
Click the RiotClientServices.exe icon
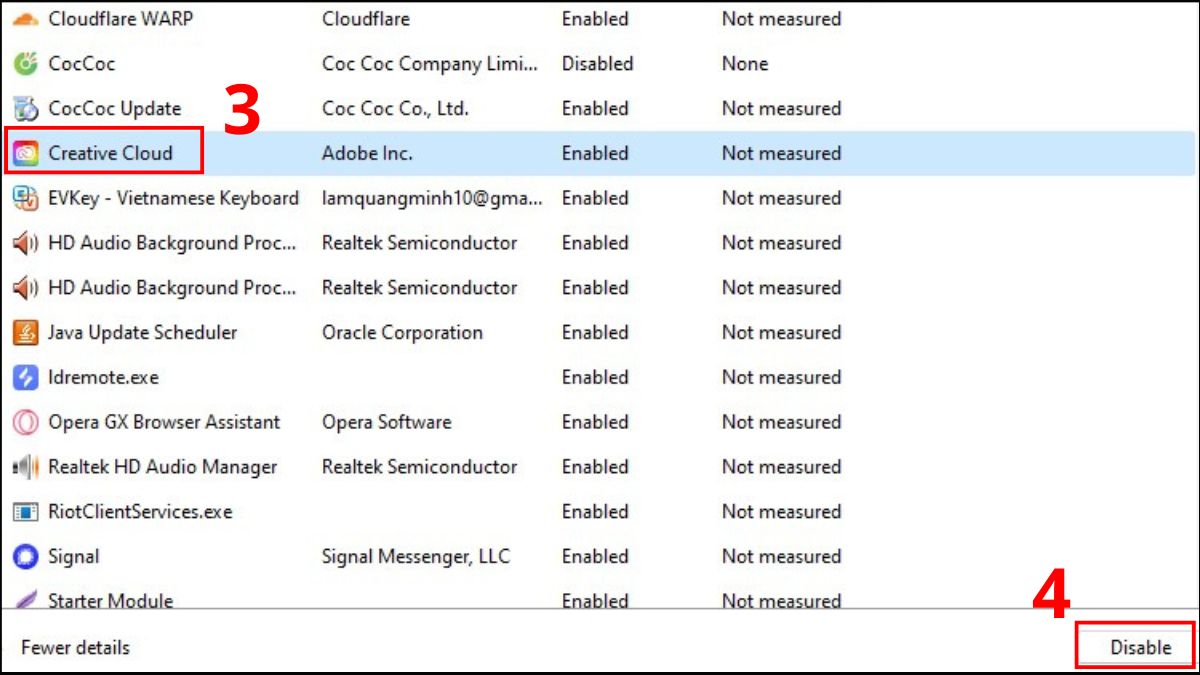point(25,512)
